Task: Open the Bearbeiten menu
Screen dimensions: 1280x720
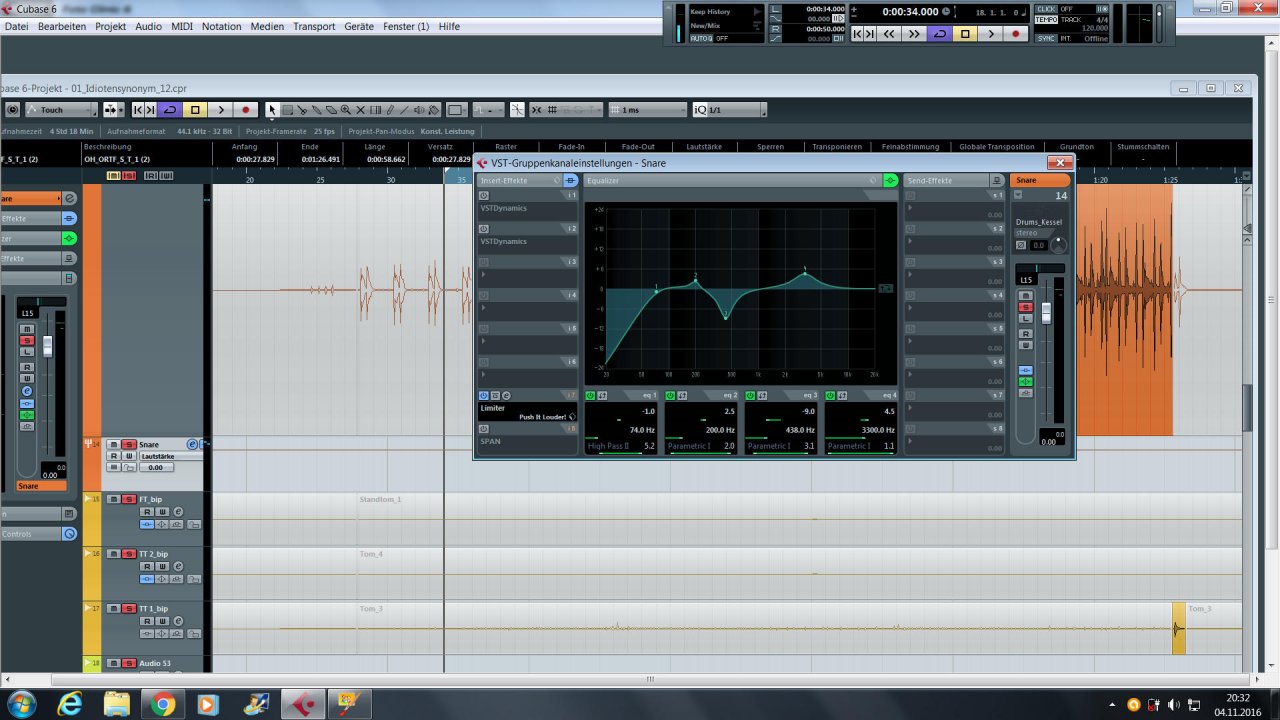Action: [62, 26]
